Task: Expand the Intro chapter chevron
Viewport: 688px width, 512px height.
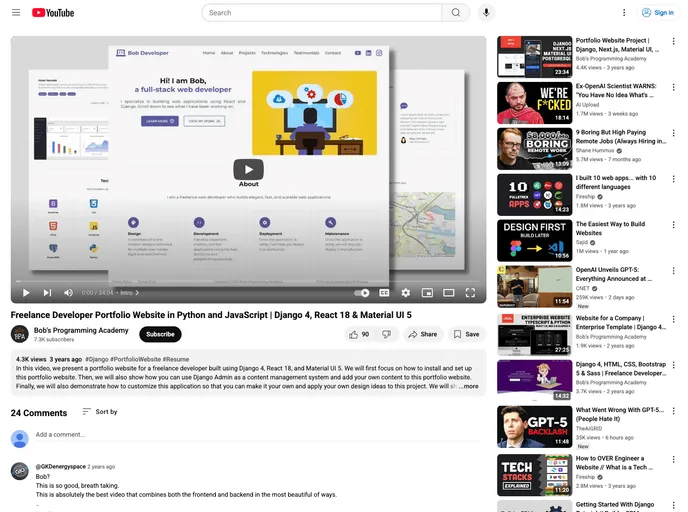Action: click(x=137, y=293)
